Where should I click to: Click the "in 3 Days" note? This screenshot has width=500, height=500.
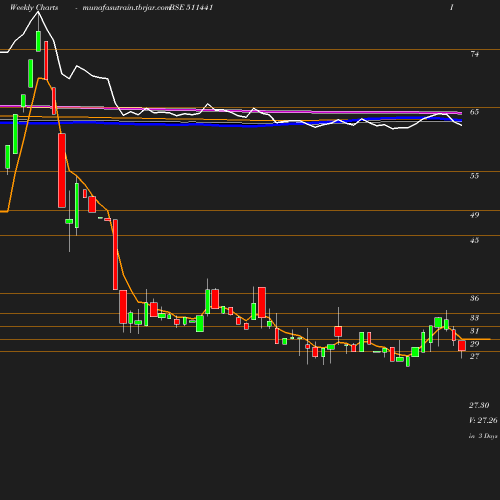(x=483, y=436)
